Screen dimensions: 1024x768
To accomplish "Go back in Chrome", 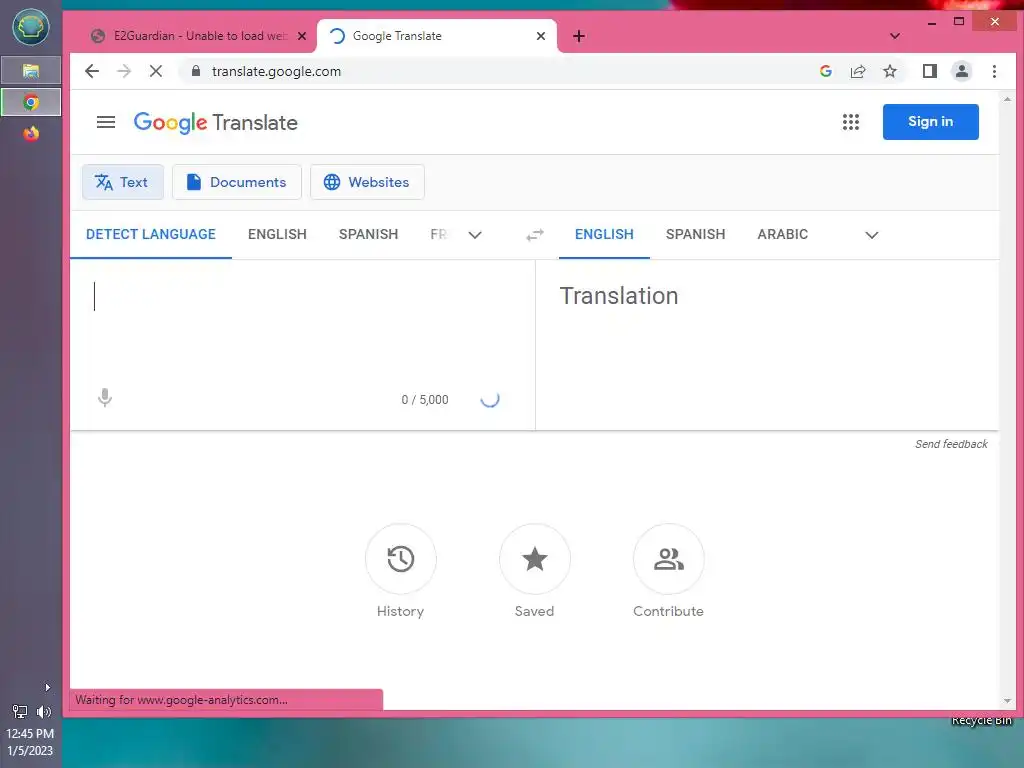I will 92,71.
